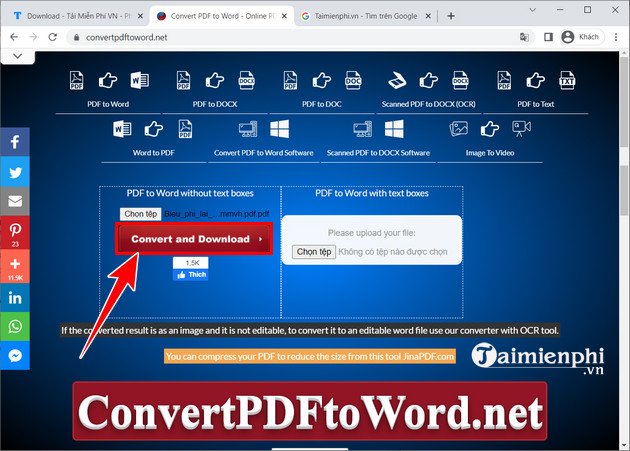Click the Không có tệp nào được chọn text

393,252
